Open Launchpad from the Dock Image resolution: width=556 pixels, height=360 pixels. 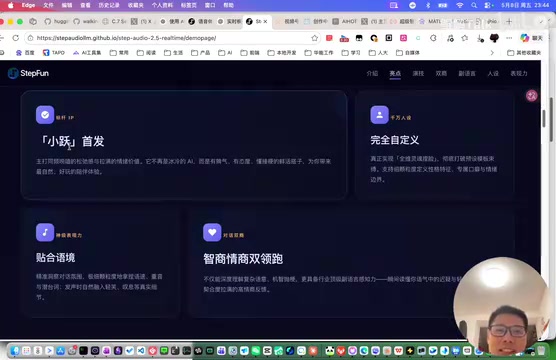[x=26, y=351]
